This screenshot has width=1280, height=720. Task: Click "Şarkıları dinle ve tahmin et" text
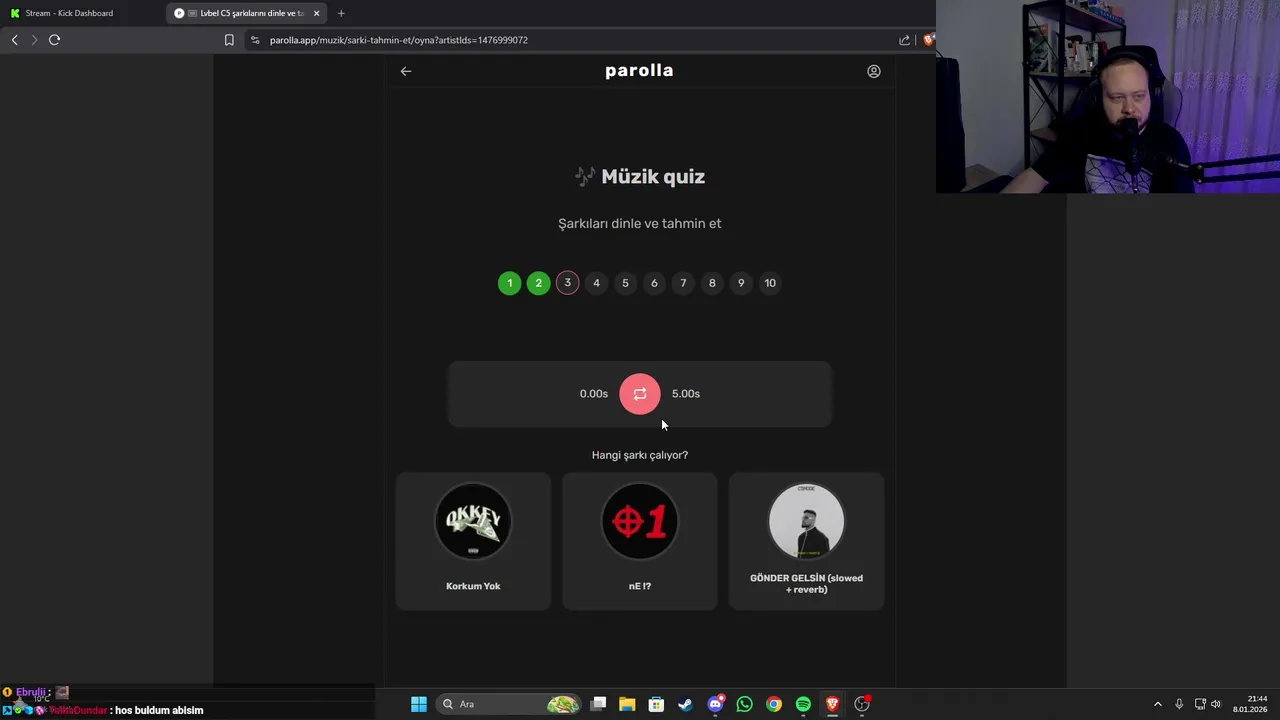(x=640, y=224)
